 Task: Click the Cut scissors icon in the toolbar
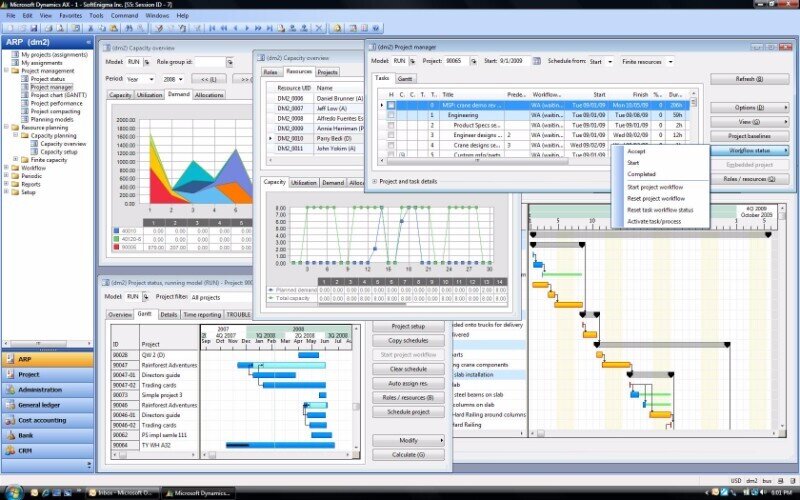pos(91,28)
